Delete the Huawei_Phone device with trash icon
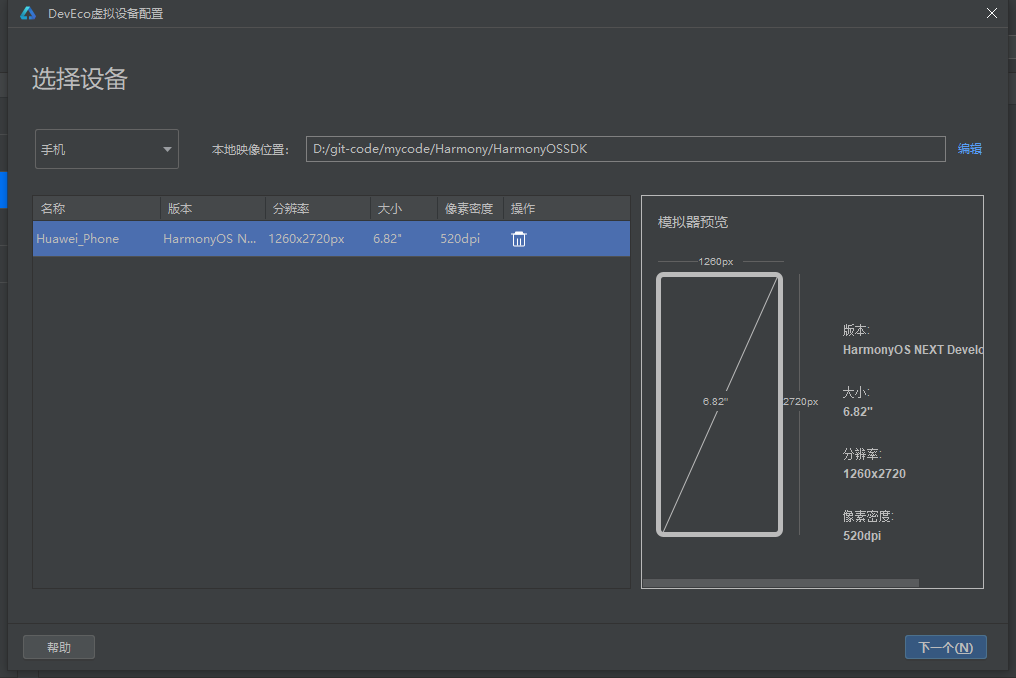The height and width of the screenshot is (678, 1016). 519,239
